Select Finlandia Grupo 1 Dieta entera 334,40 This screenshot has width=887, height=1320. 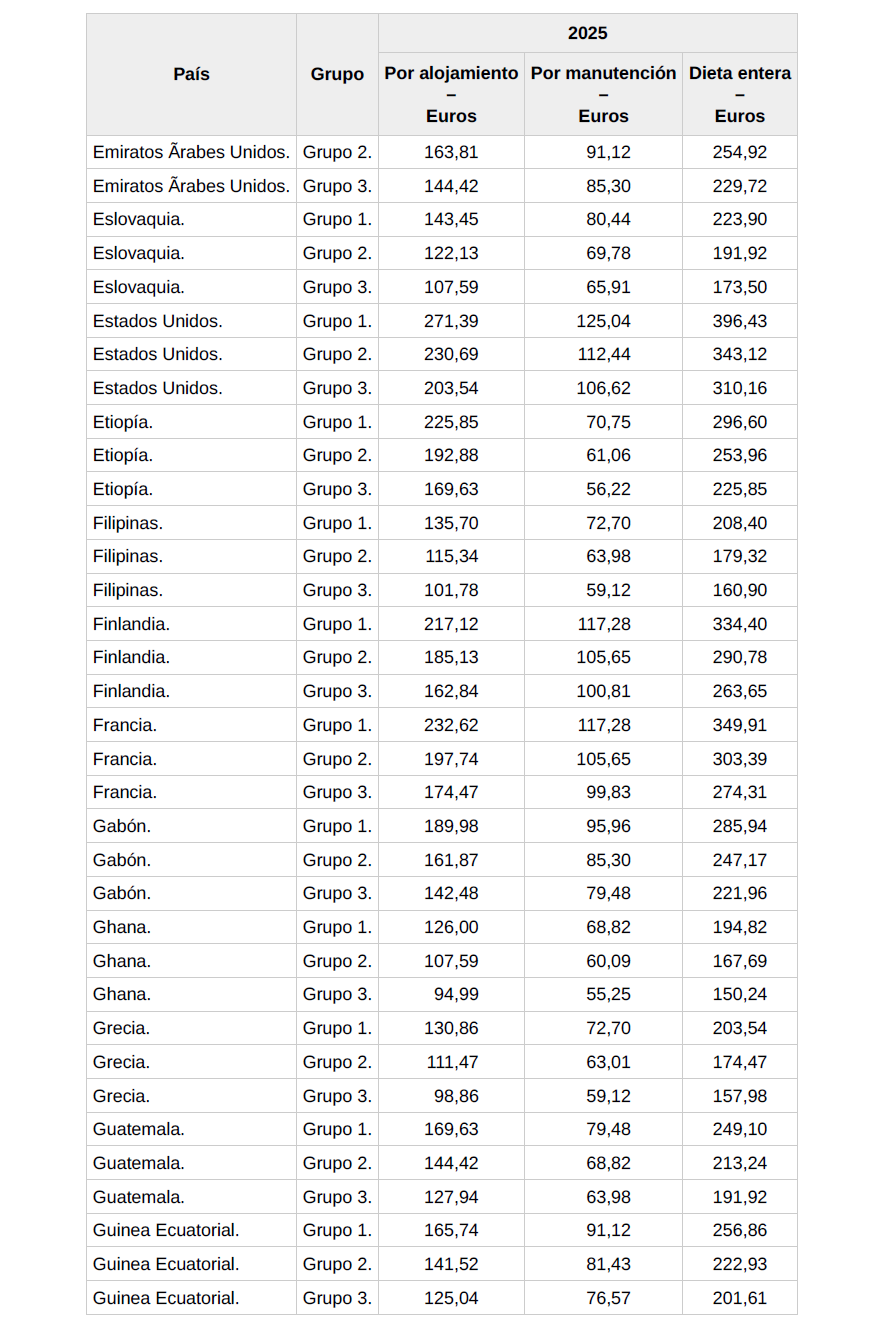click(739, 624)
